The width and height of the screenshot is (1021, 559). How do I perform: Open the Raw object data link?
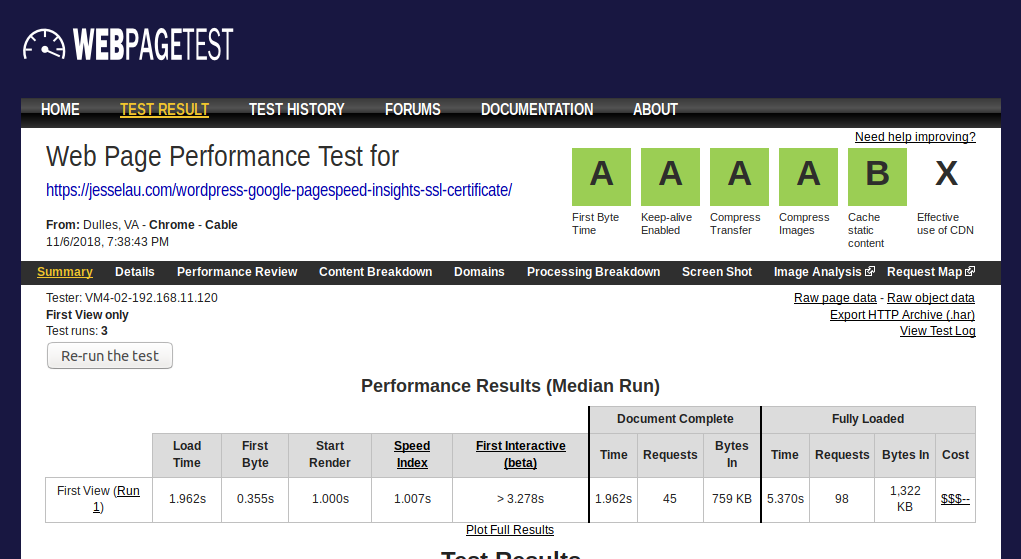[x=930, y=298]
